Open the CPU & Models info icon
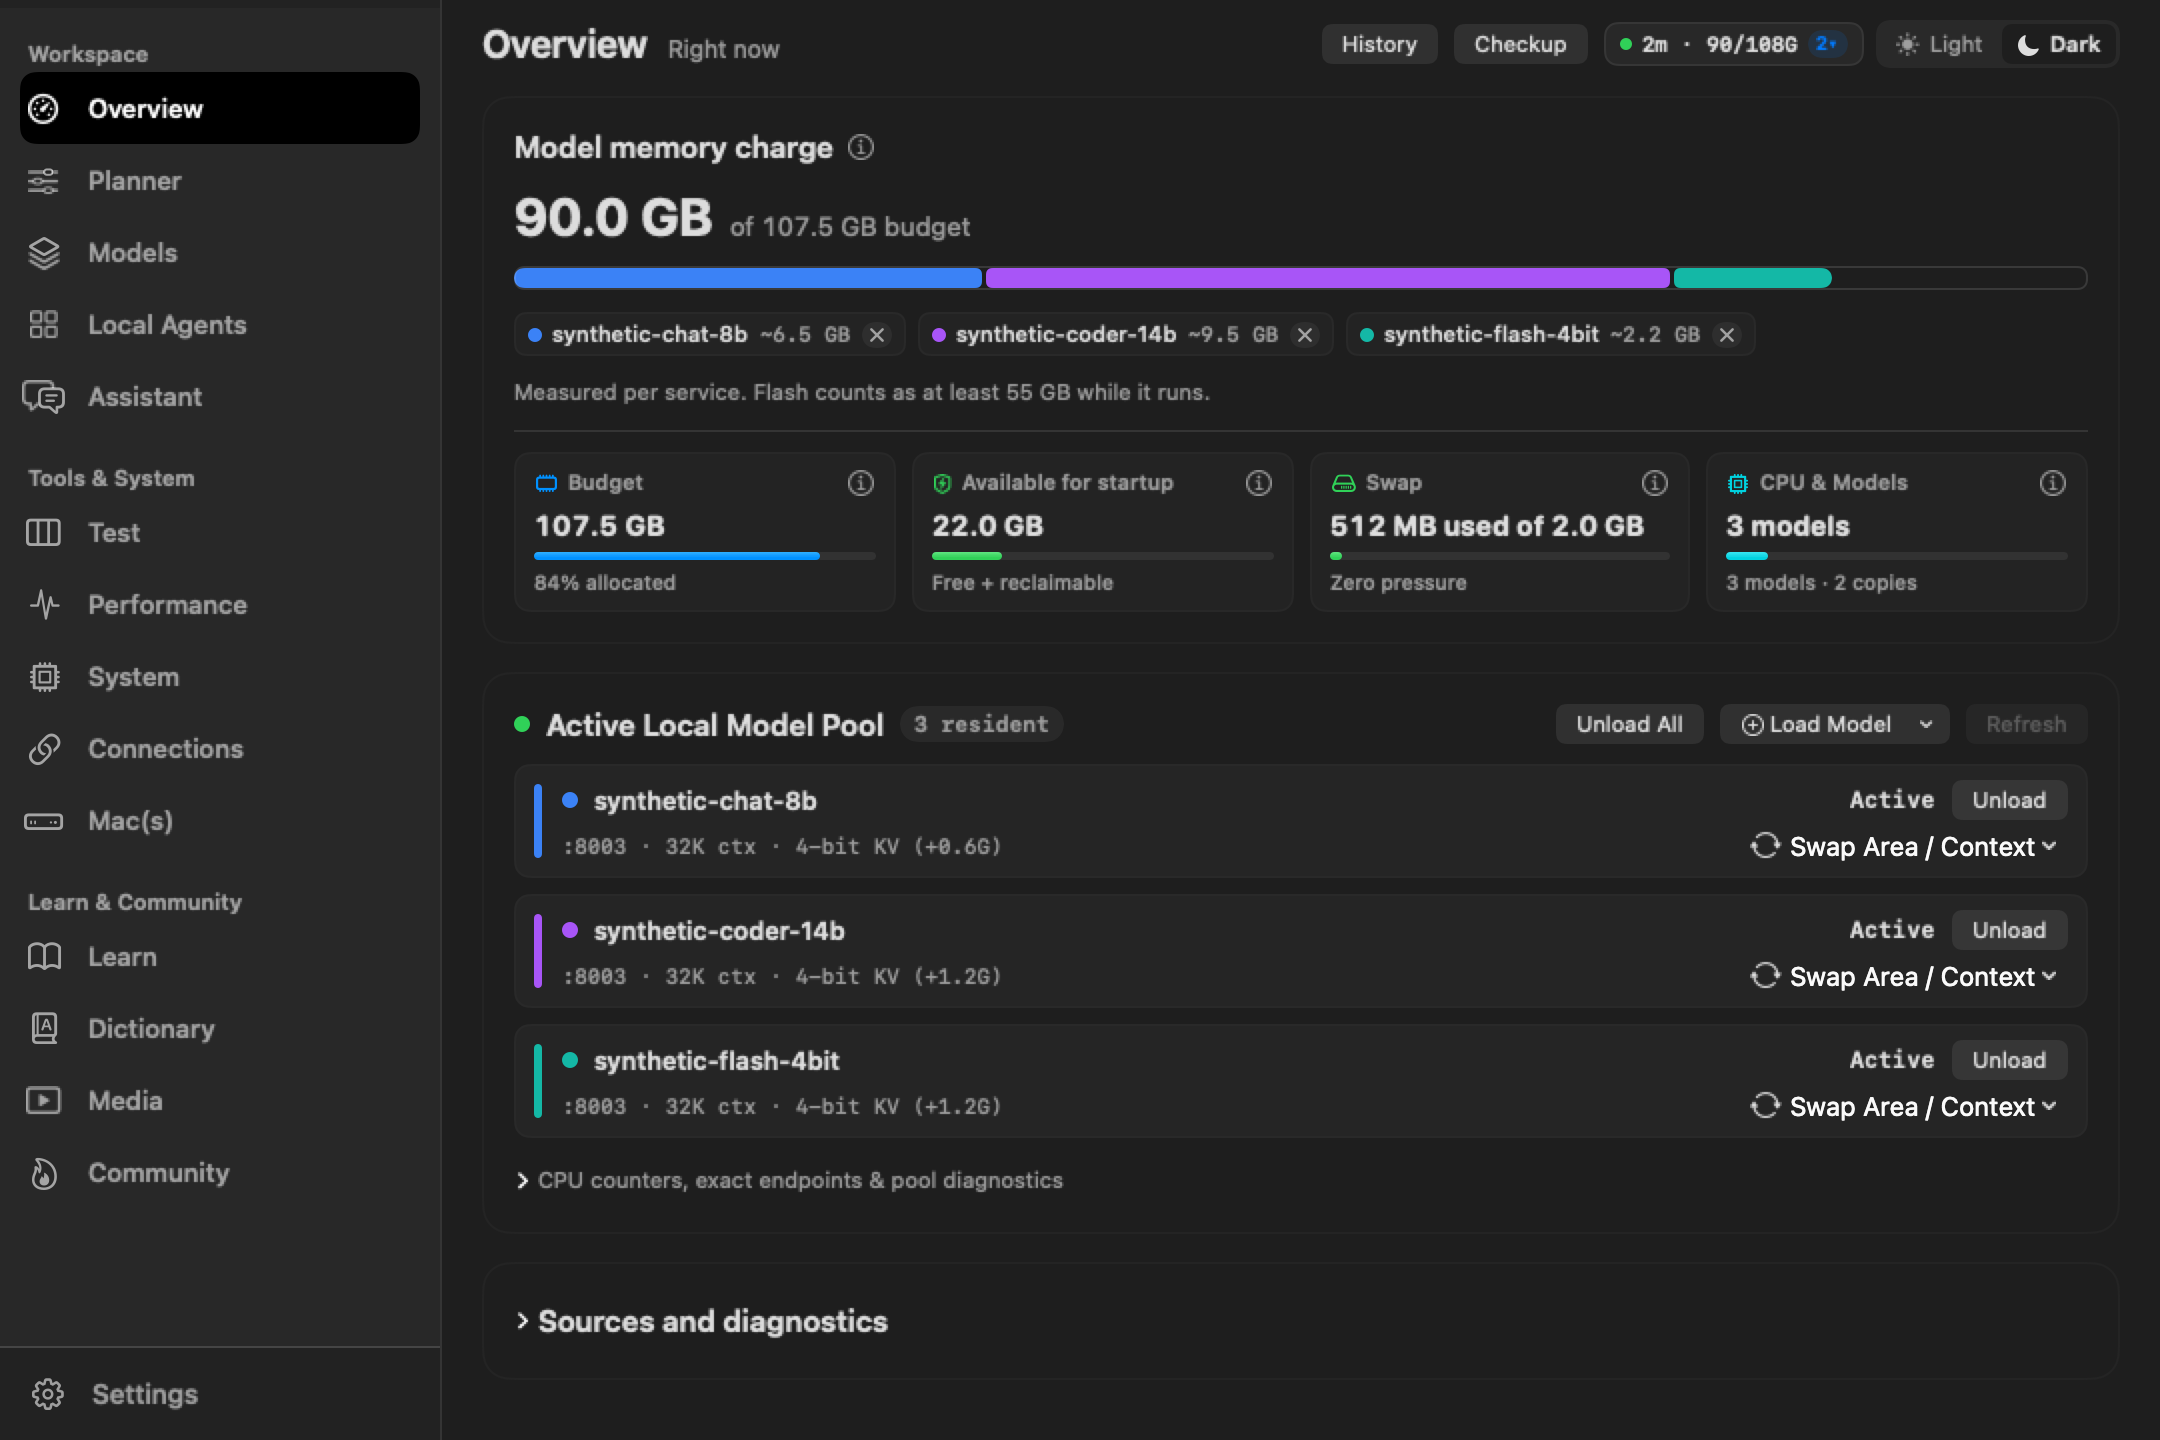Viewport: 2160px width, 1440px height. 2053,483
